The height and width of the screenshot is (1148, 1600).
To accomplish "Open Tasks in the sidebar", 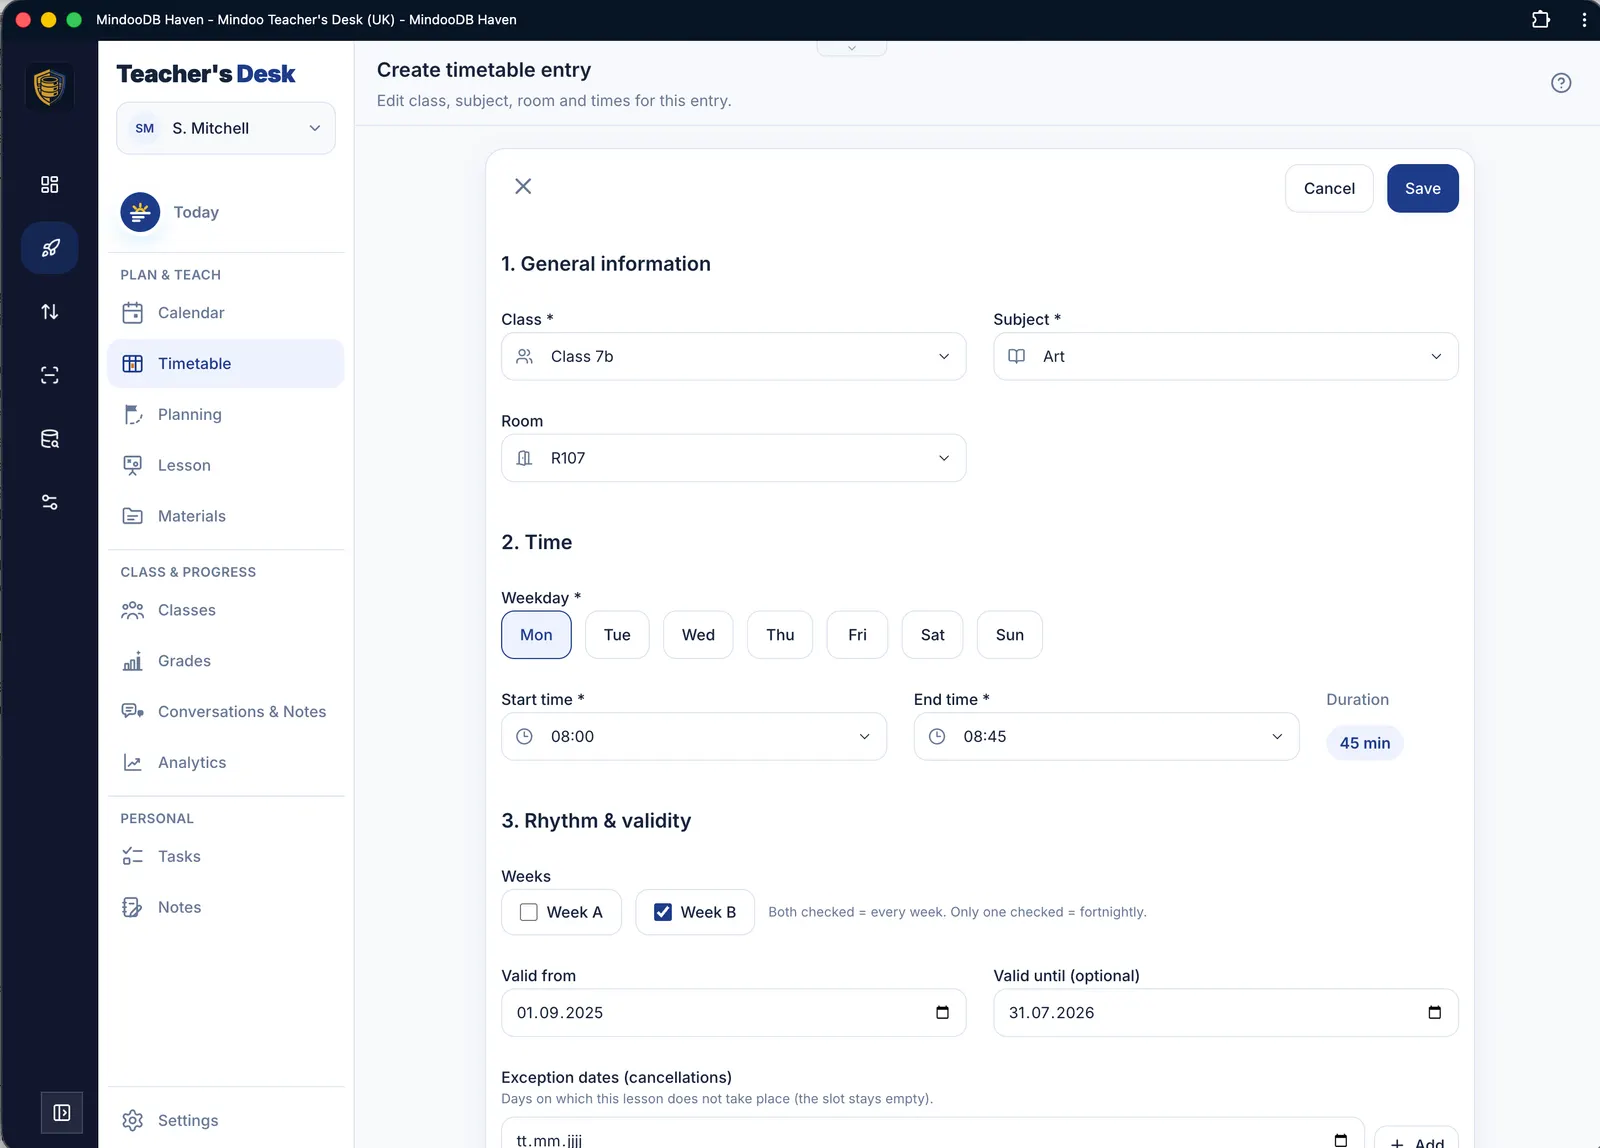I will click(x=226, y=856).
